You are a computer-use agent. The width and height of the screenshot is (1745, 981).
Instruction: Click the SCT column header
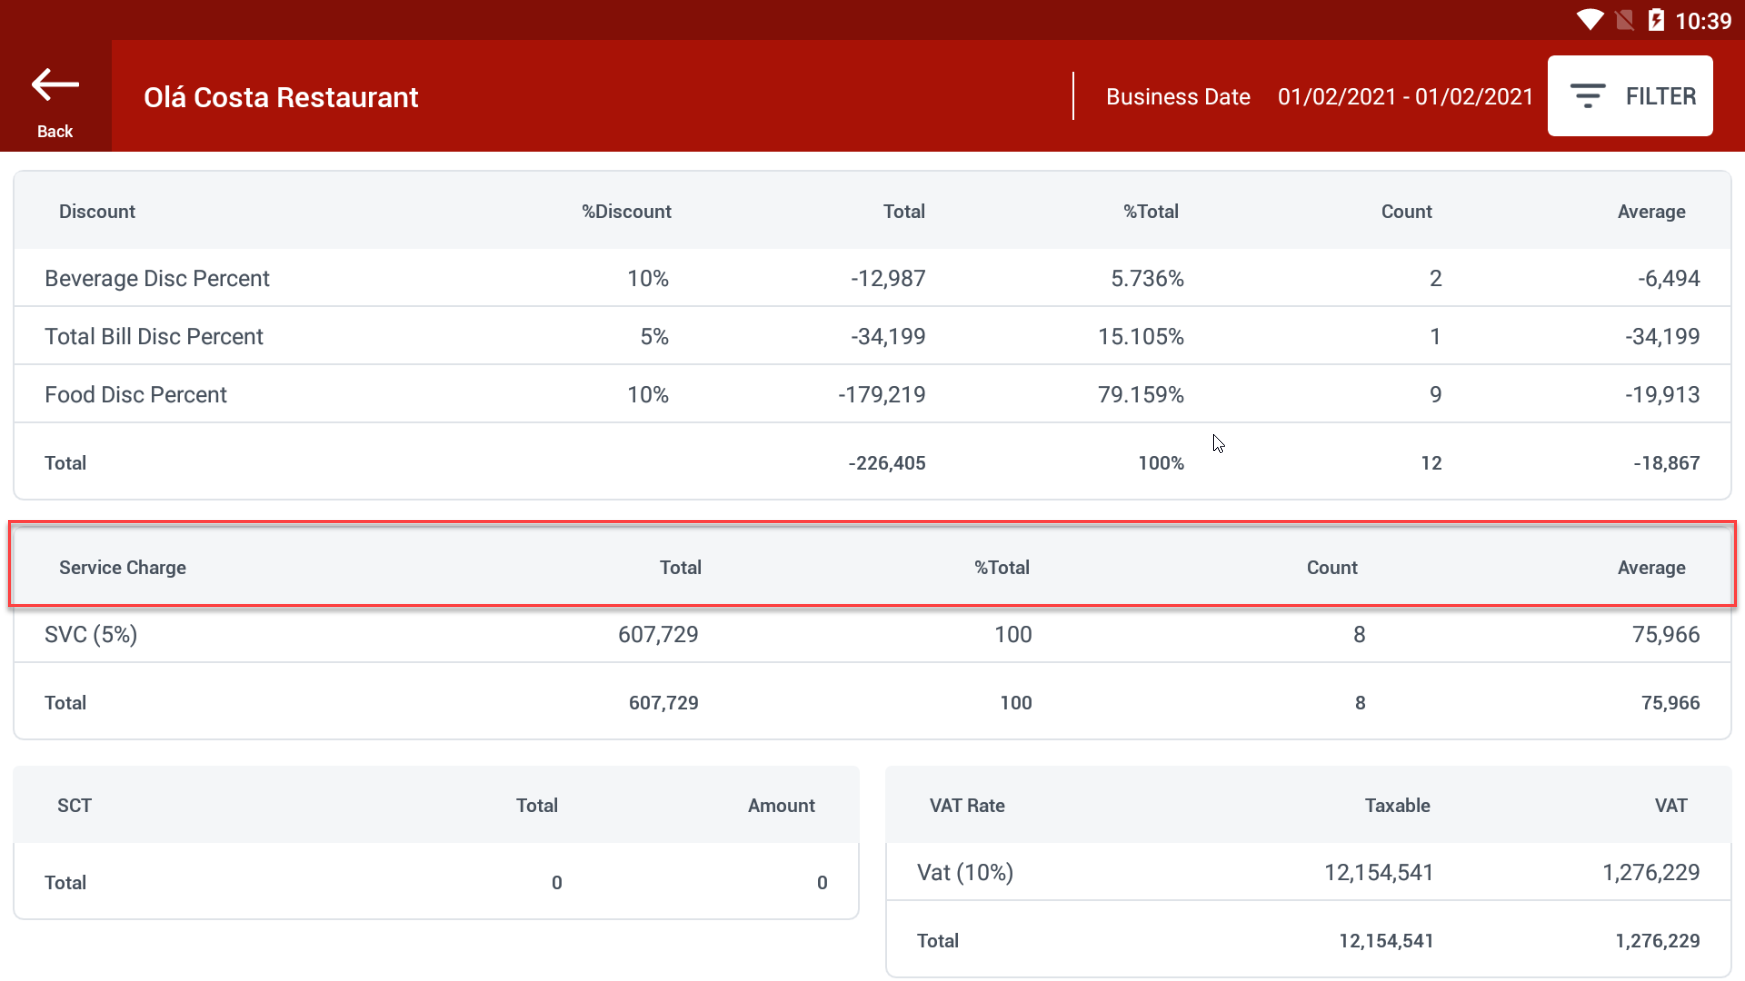(74, 805)
